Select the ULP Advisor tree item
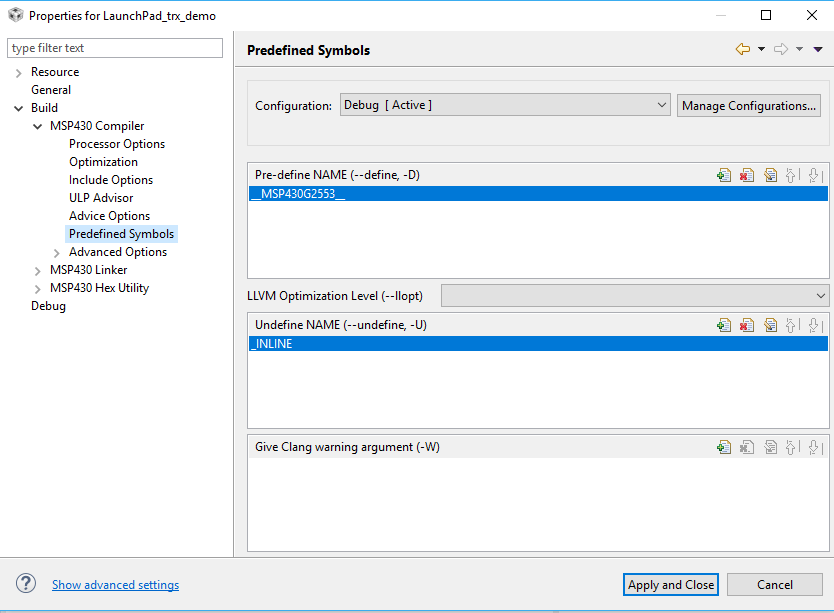Image resolution: width=834 pixels, height=613 pixels. point(101,198)
